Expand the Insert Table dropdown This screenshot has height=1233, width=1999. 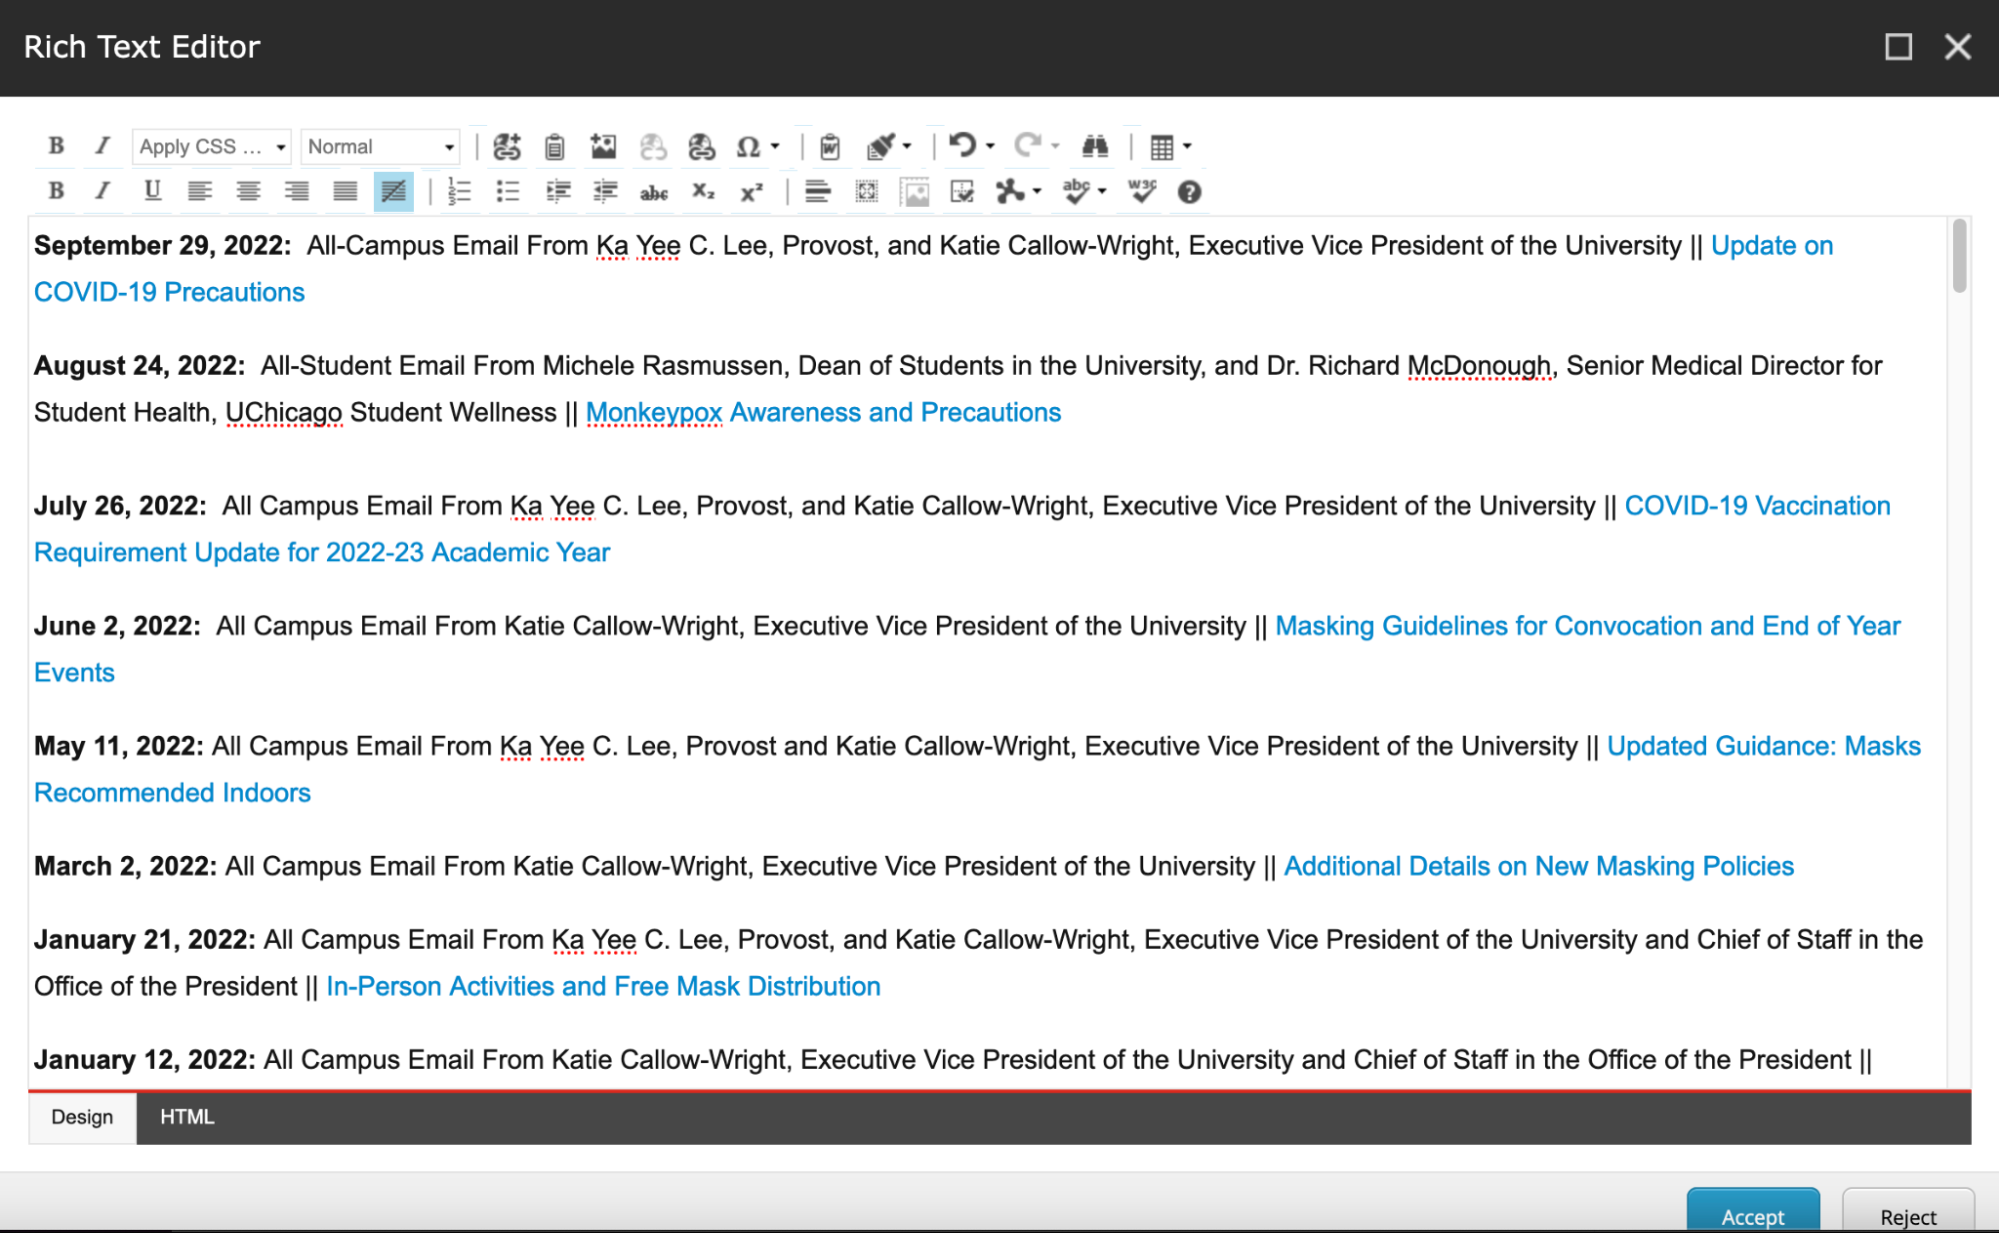click(1187, 147)
